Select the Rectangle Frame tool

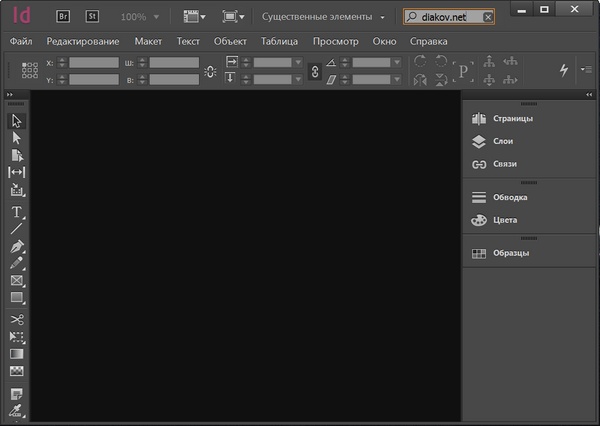[16, 280]
